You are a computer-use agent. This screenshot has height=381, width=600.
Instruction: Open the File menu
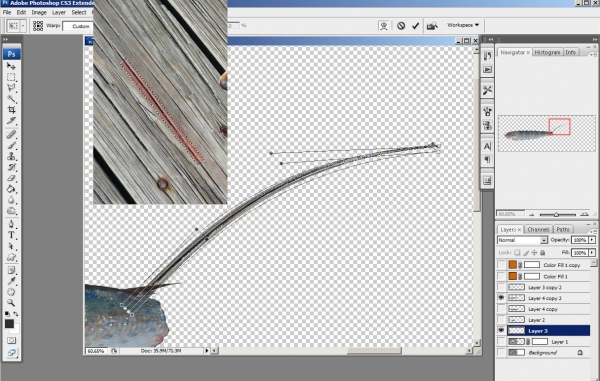click(7, 12)
